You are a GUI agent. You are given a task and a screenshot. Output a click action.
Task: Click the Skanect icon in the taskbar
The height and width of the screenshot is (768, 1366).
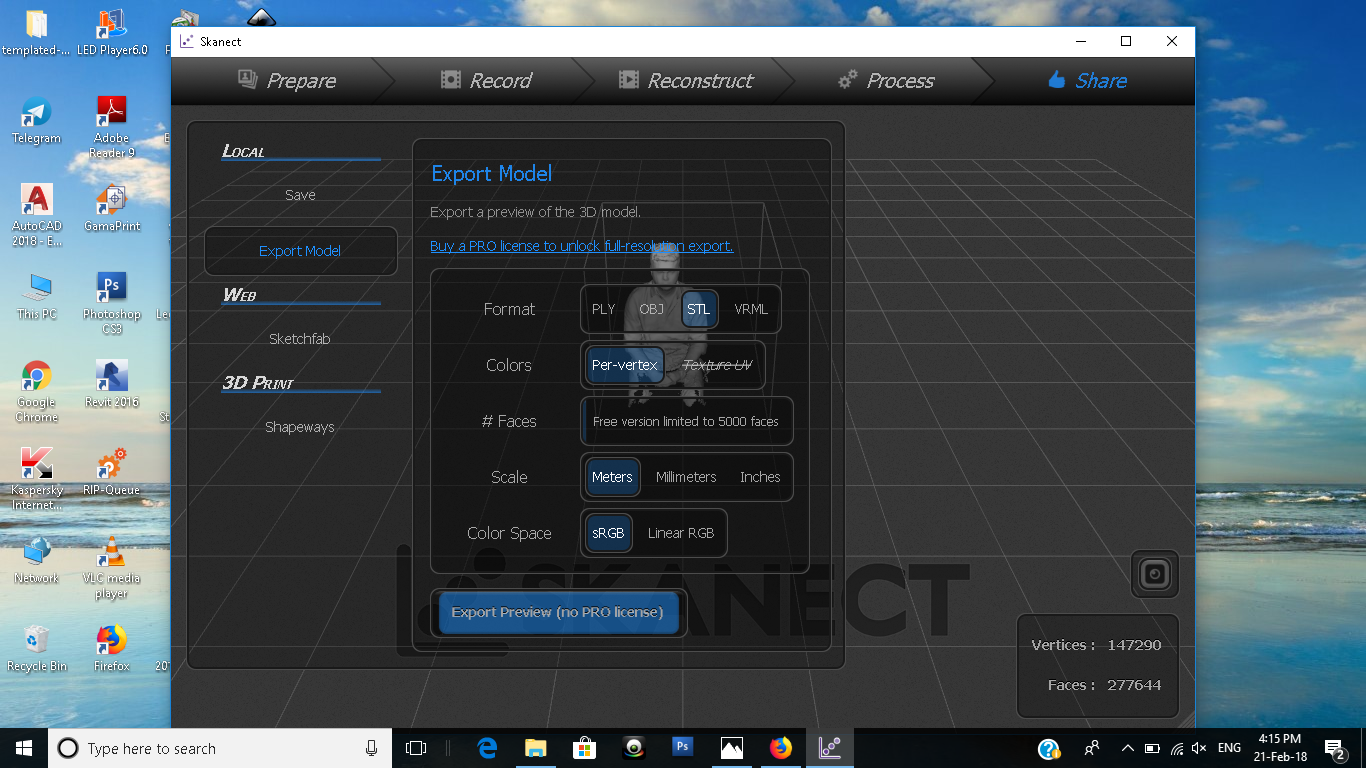coord(829,748)
